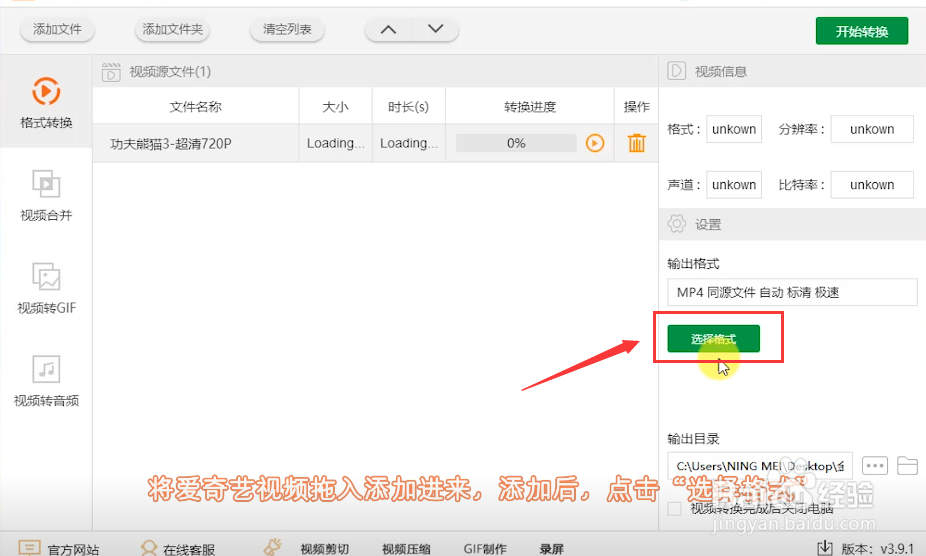Open GIF制作 from bottom bar
This screenshot has width=926, height=556.
[x=485, y=549]
